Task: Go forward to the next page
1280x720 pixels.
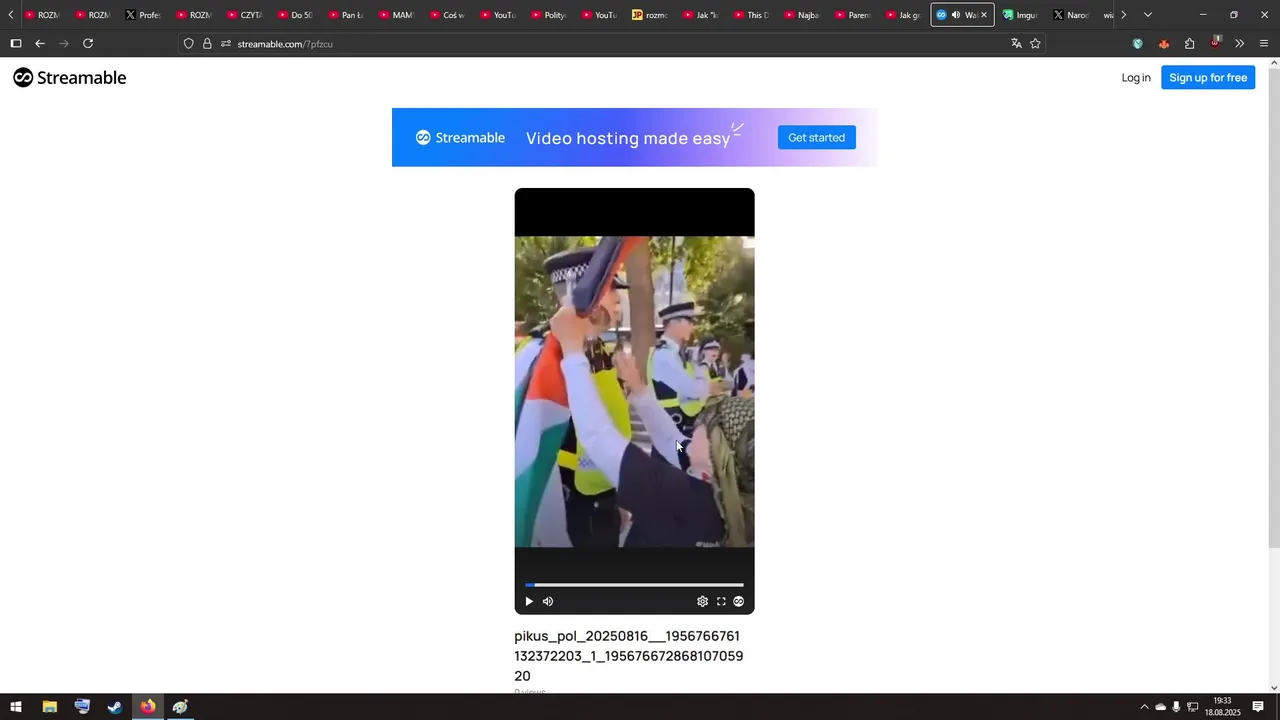Action: click(x=64, y=43)
